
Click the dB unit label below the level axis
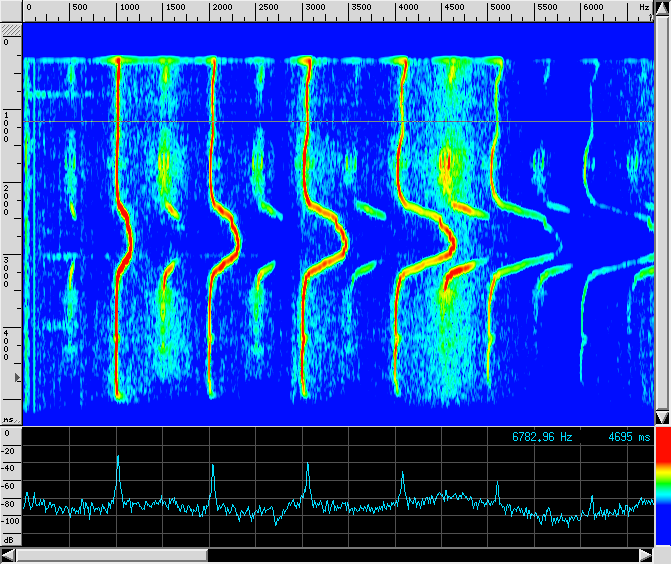(x=8, y=539)
